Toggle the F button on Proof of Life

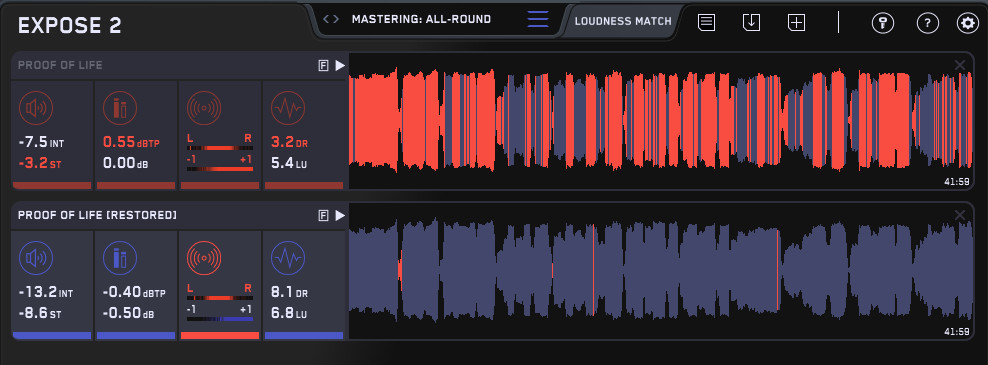pyautogui.click(x=323, y=66)
